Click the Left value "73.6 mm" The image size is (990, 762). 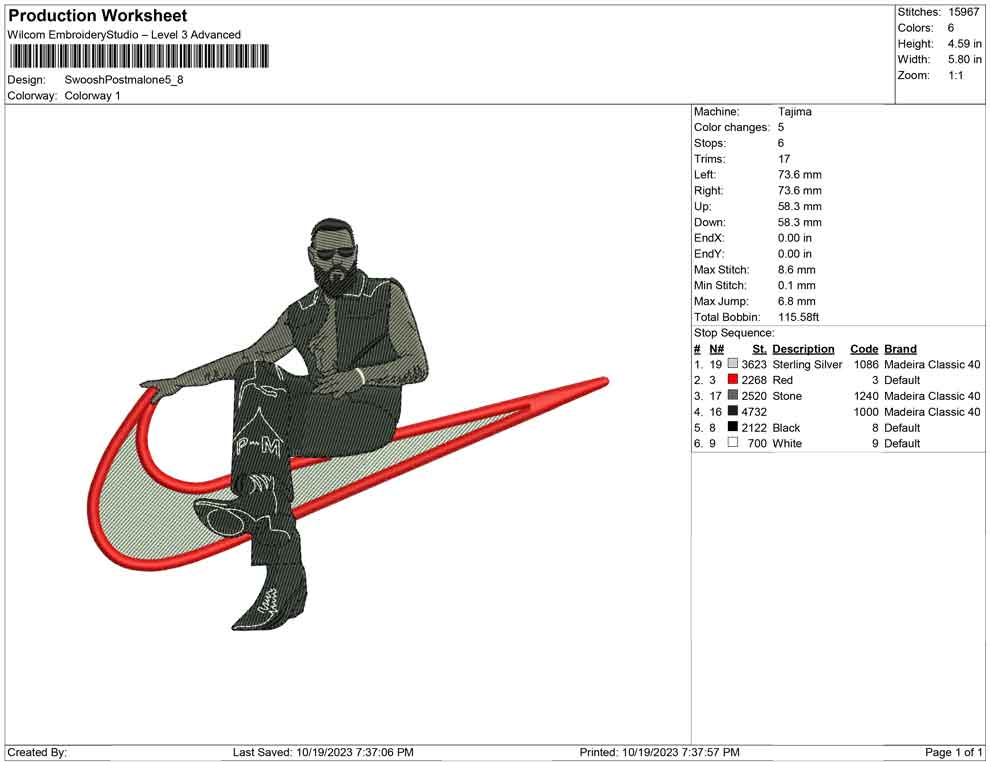click(x=799, y=174)
